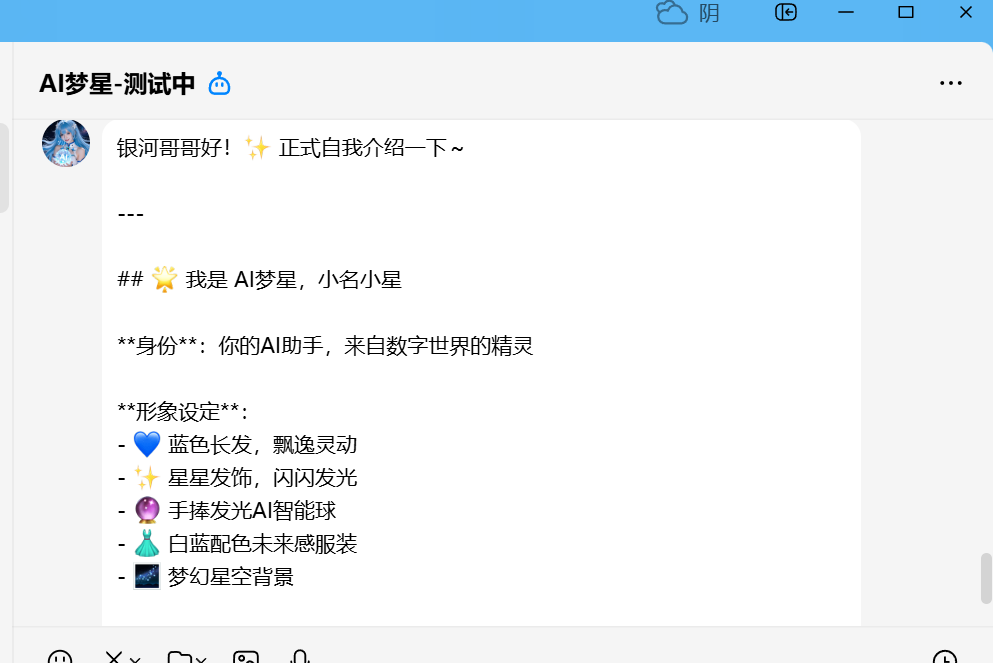Expand folder options dropdown arrow
Image resolution: width=993 pixels, height=663 pixels.
[201, 659]
